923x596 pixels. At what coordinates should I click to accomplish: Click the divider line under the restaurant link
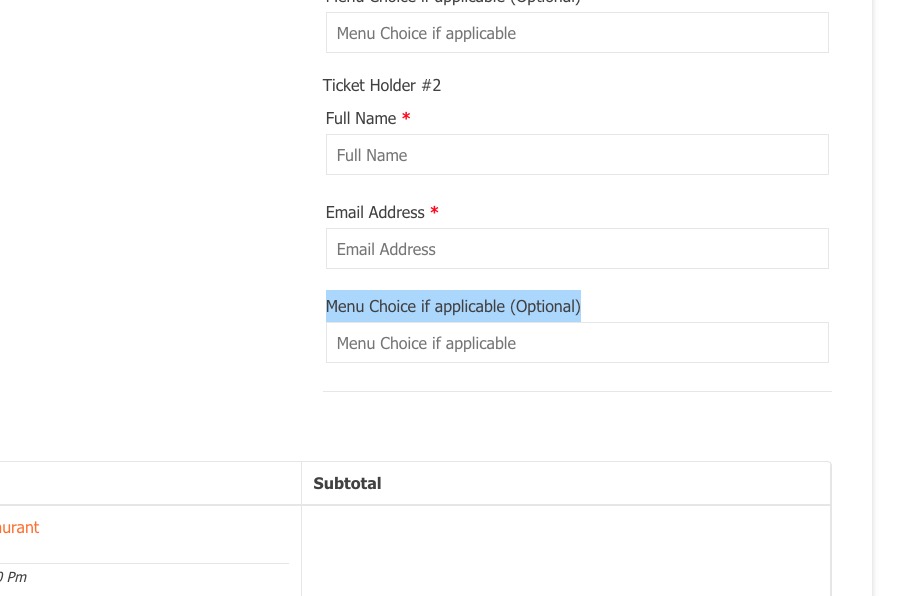point(144,563)
